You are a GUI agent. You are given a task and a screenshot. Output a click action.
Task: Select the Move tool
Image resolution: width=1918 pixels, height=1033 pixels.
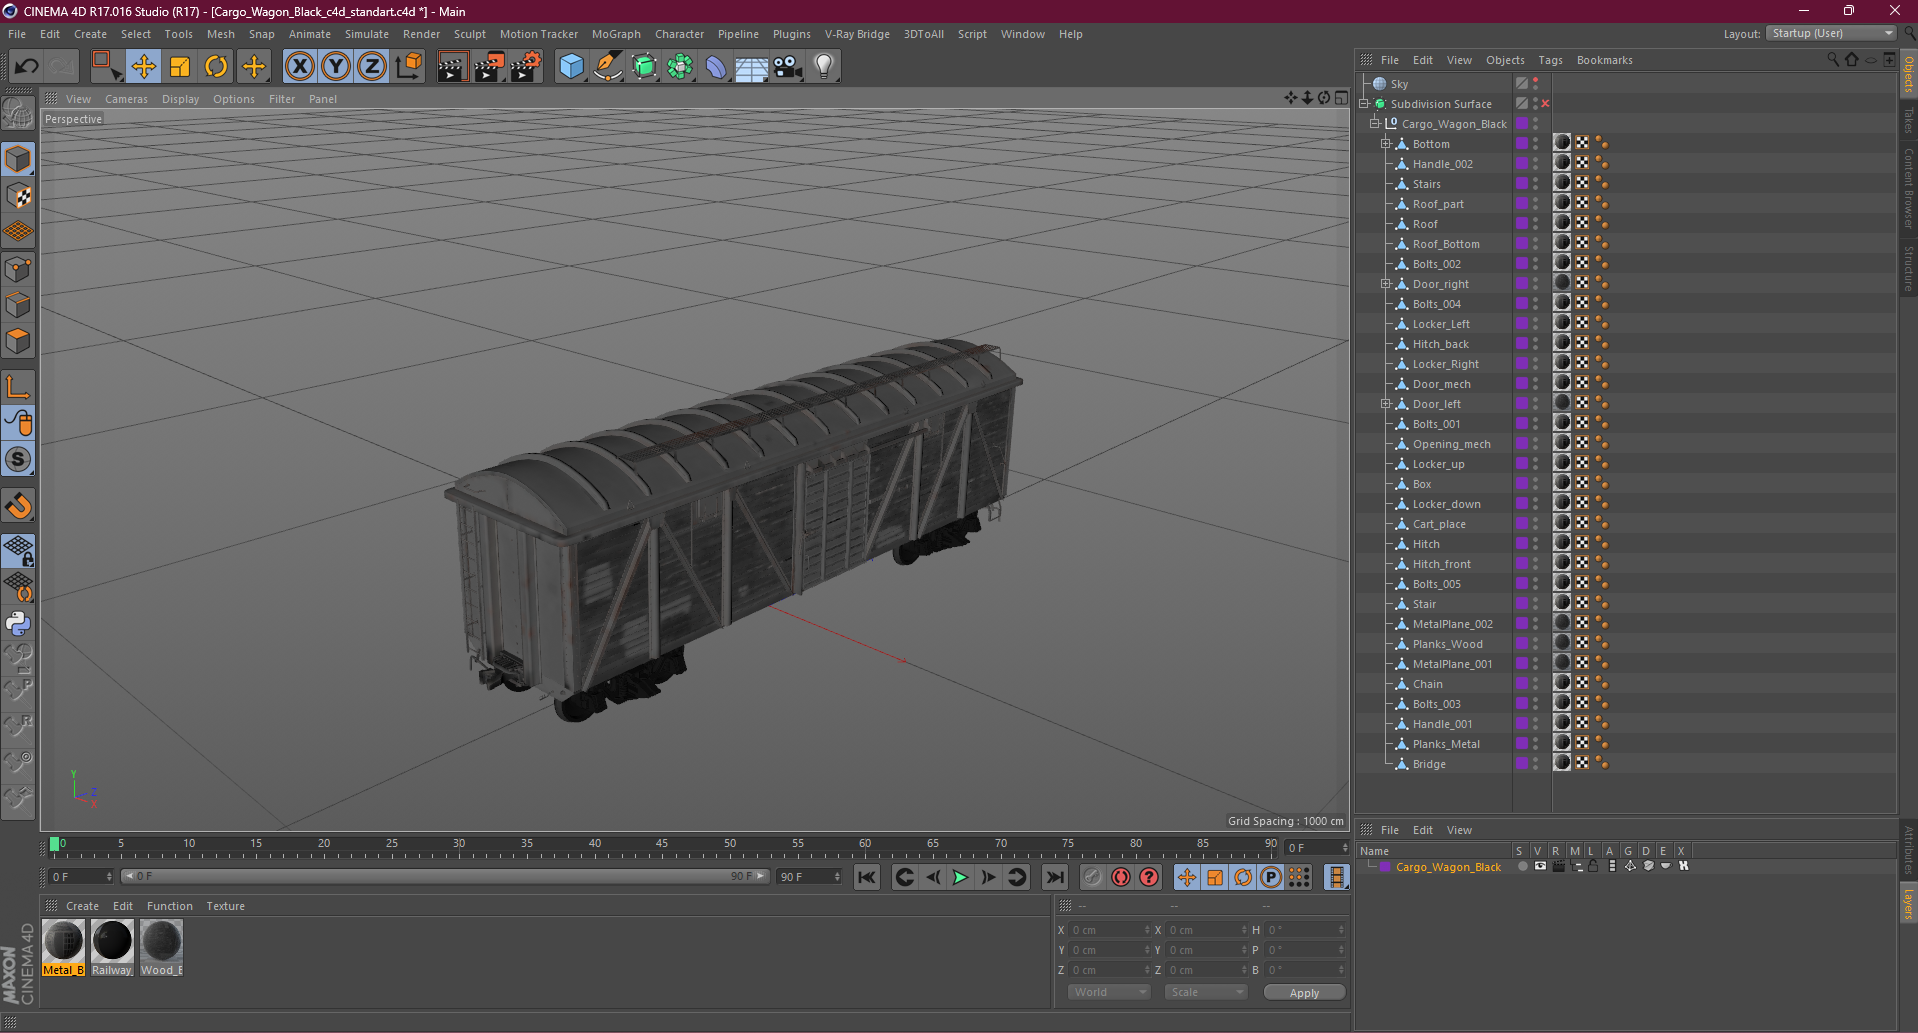[143, 67]
